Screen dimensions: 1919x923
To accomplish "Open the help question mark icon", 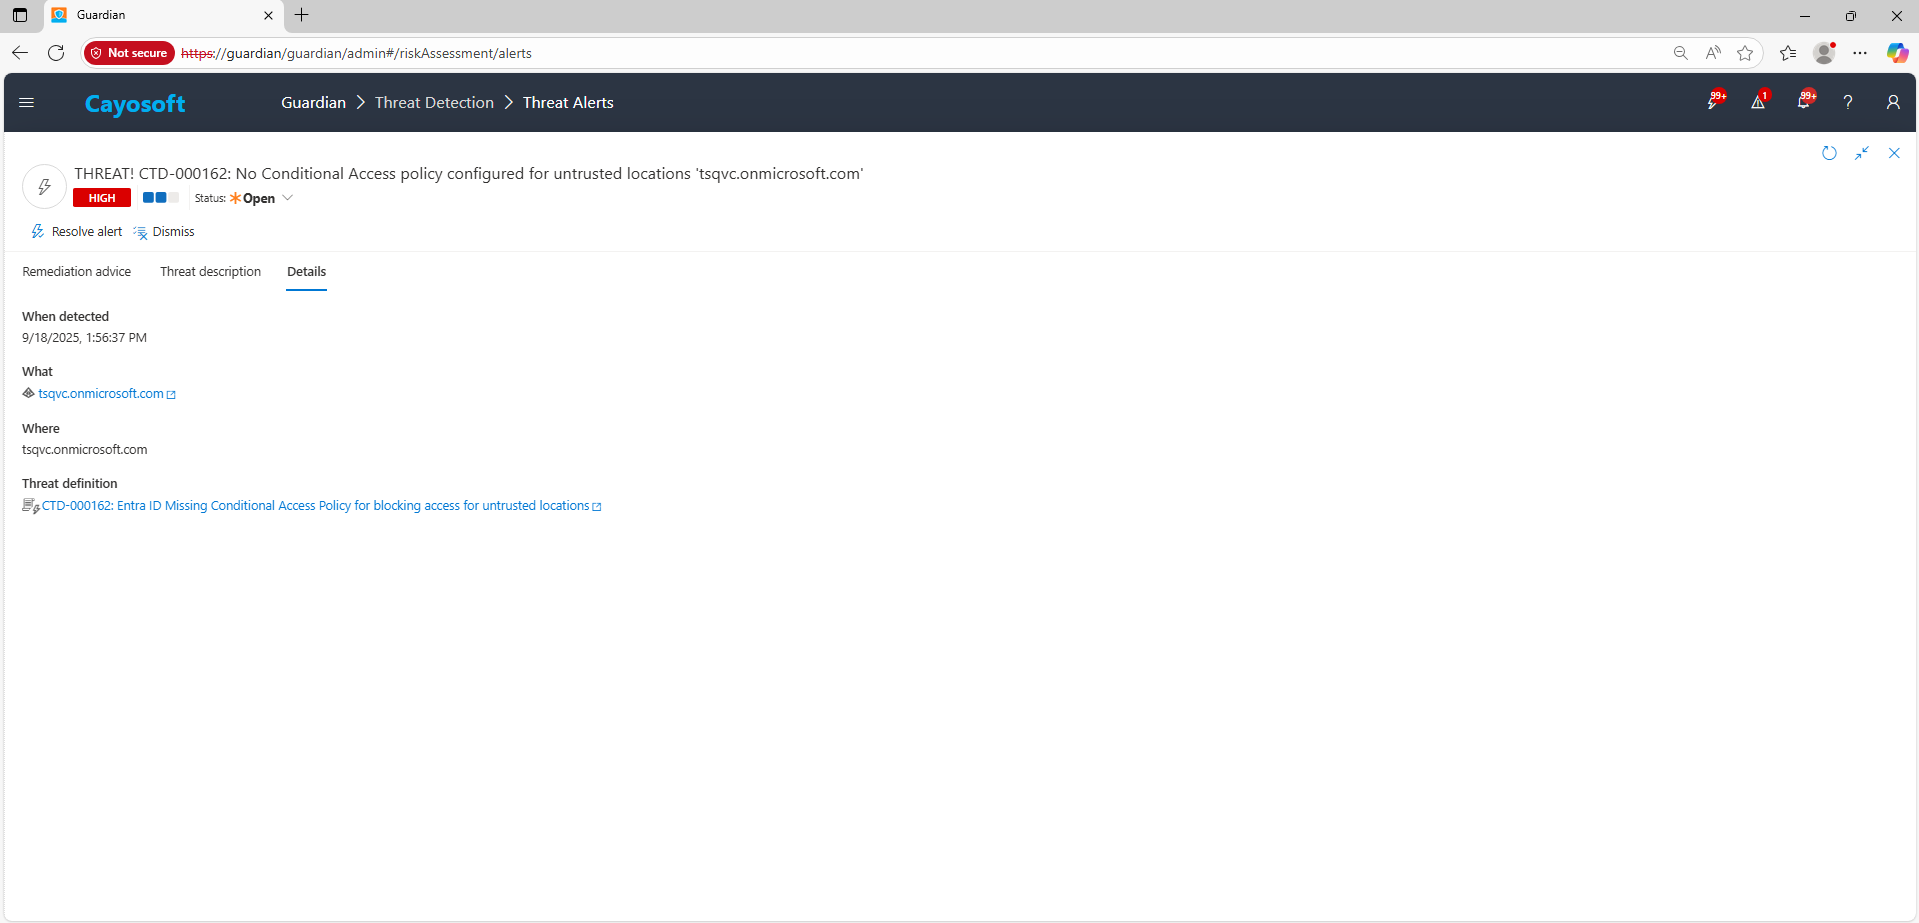I will pyautogui.click(x=1848, y=102).
